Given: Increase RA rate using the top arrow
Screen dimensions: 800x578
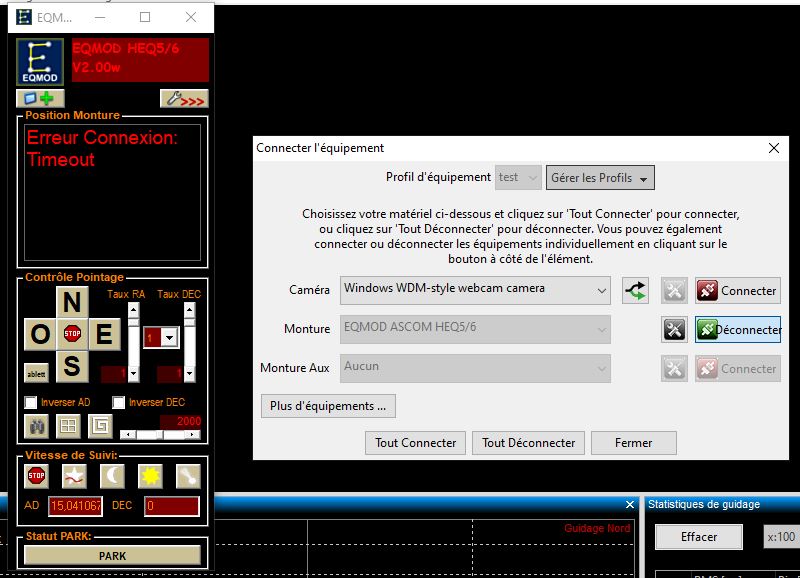Looking at the screenshot, I should point(133,310).
